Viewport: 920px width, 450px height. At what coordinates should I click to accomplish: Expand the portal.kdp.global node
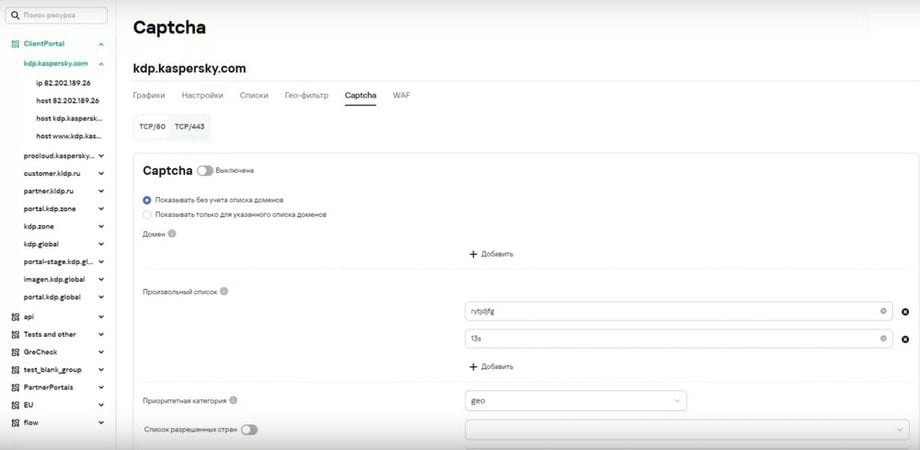[x=102, y=297]
